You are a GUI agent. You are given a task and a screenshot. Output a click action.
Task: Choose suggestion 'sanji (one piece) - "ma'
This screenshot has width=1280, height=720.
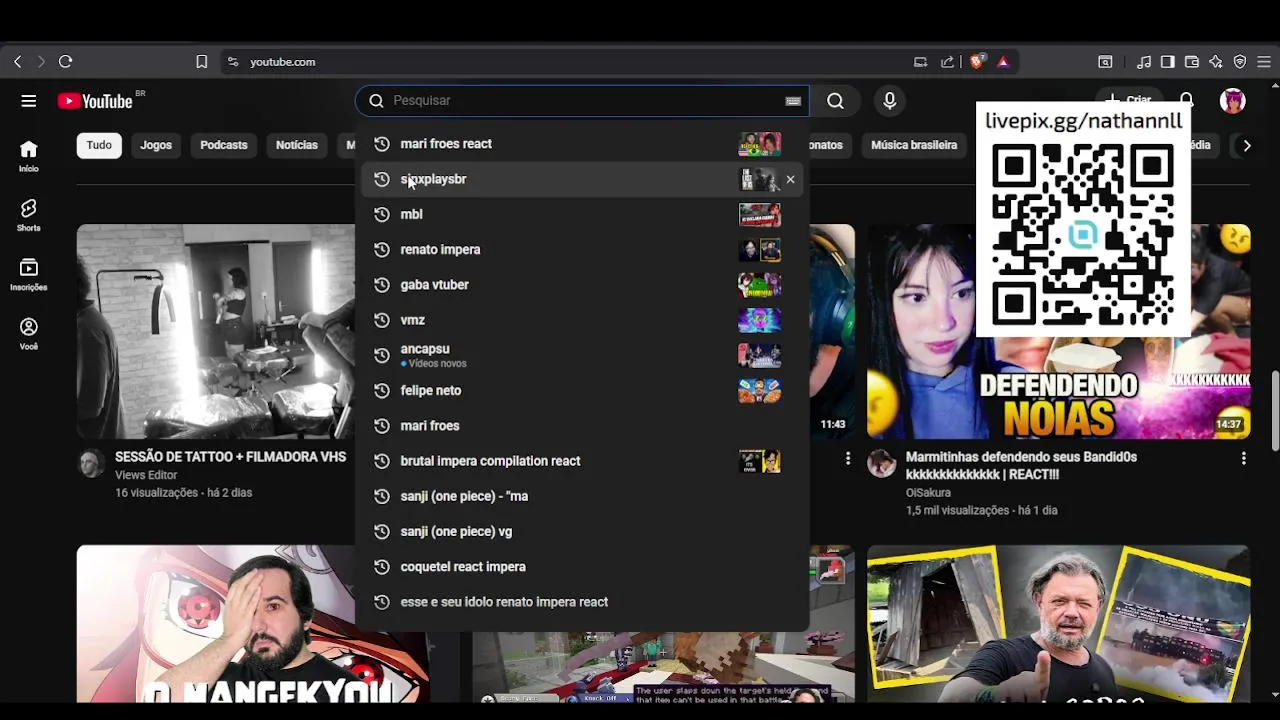pos(581,496)
